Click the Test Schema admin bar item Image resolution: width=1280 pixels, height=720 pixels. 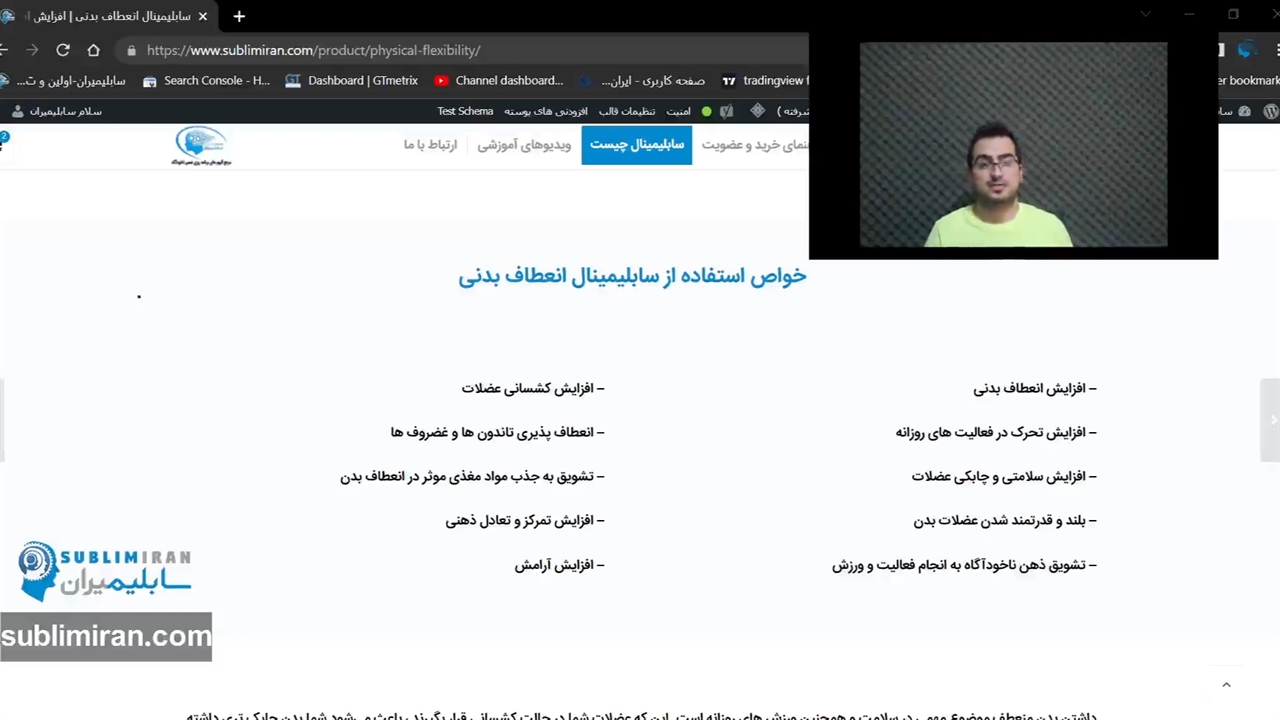465,111
